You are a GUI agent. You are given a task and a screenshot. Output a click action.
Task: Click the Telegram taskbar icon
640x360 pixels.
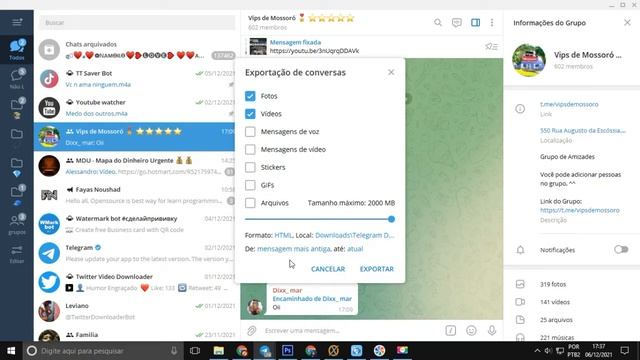[264, 351]
